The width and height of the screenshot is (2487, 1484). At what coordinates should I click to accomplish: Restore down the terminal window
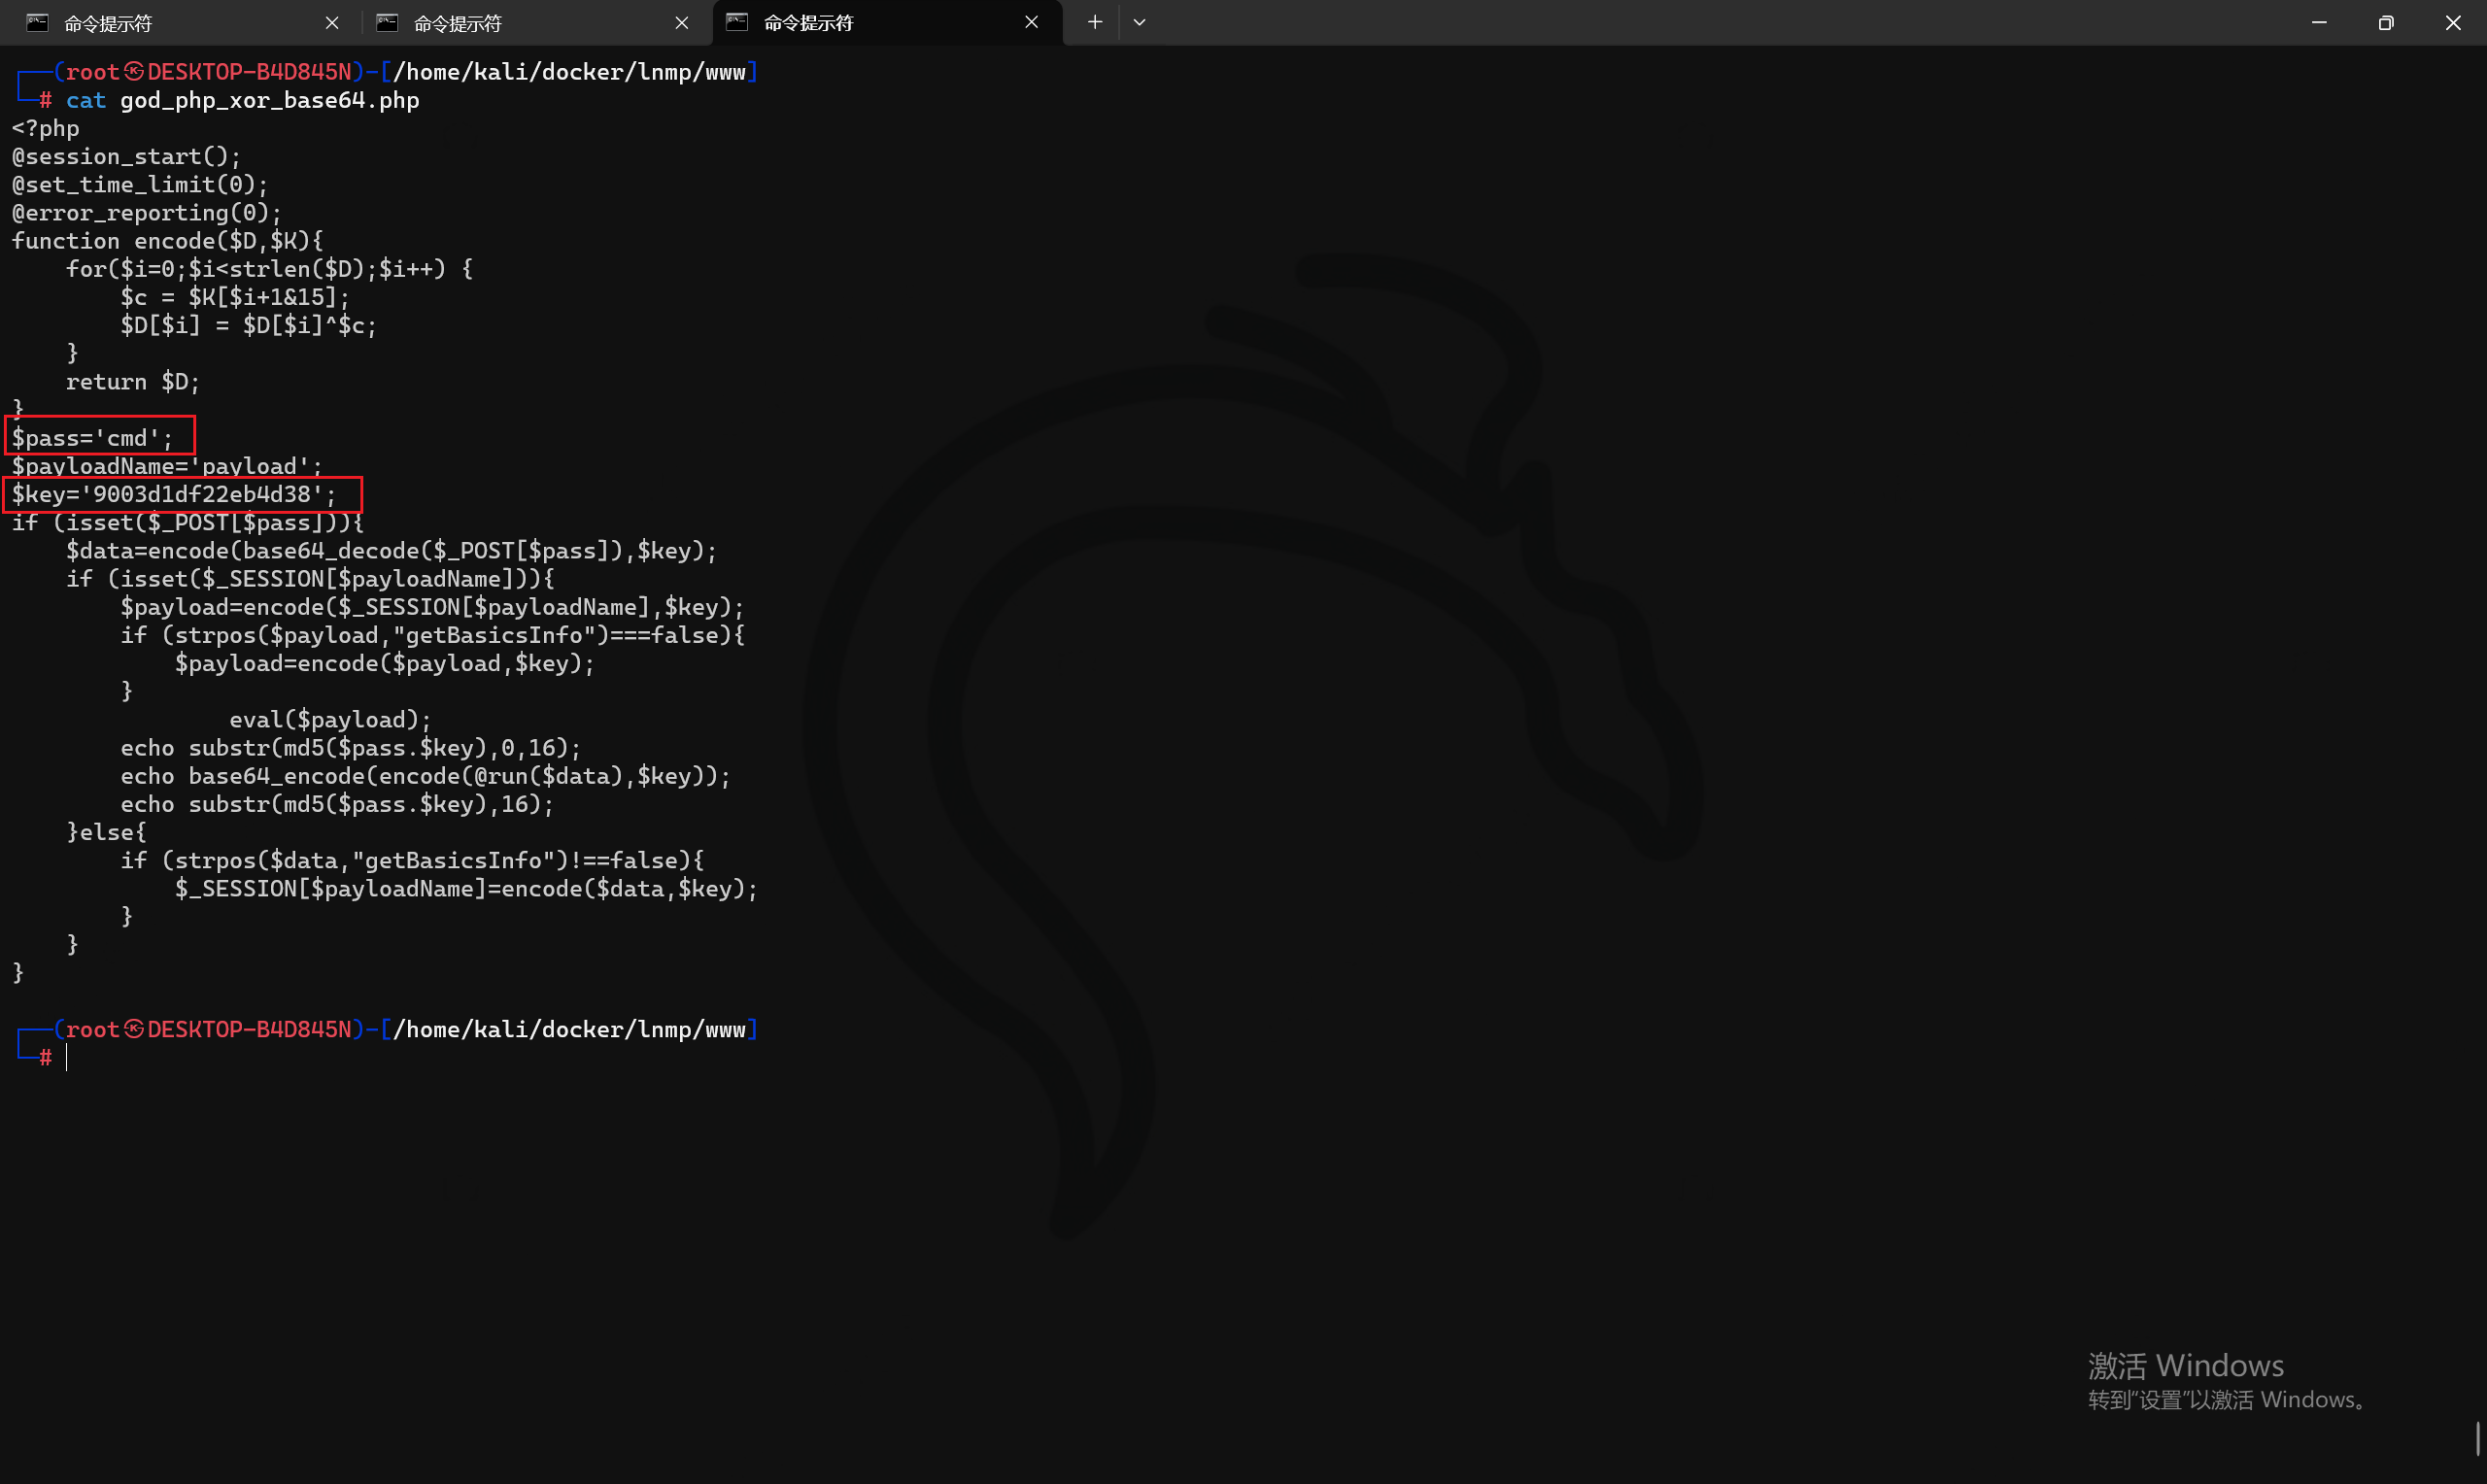click(x=2385, y=22)
